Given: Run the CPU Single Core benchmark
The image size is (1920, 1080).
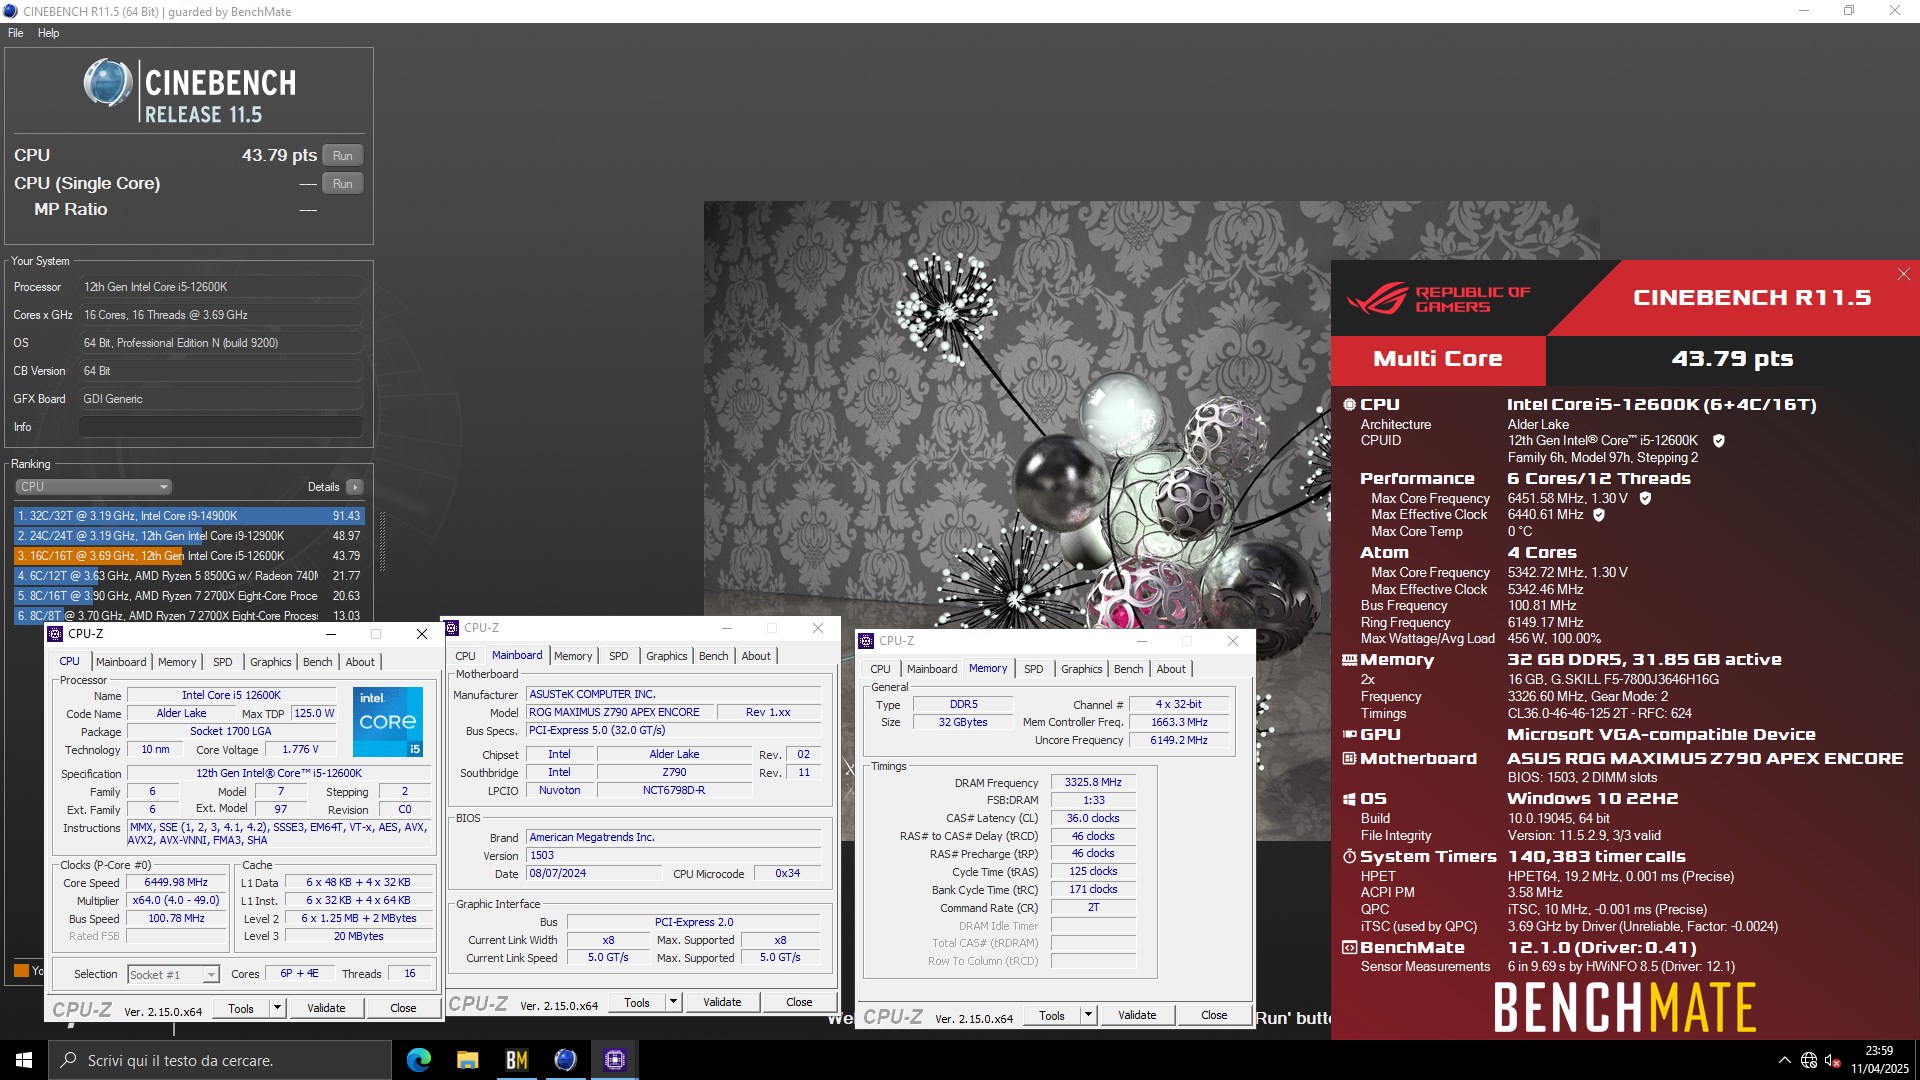Looking at the screenshot, I should coord(343,184).
